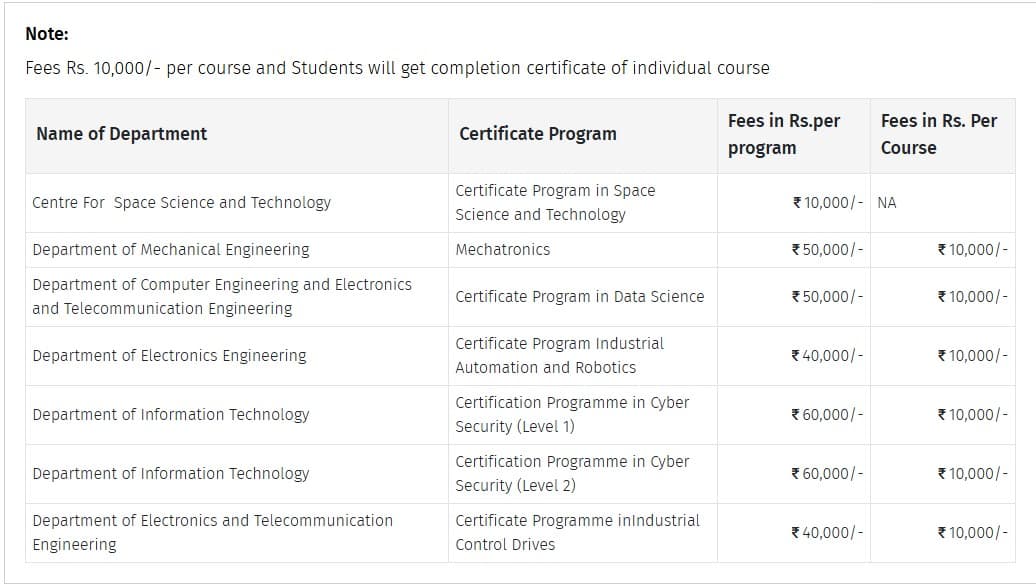Click Certificate Program Industrial Automation and Robotics

point(559,355)
